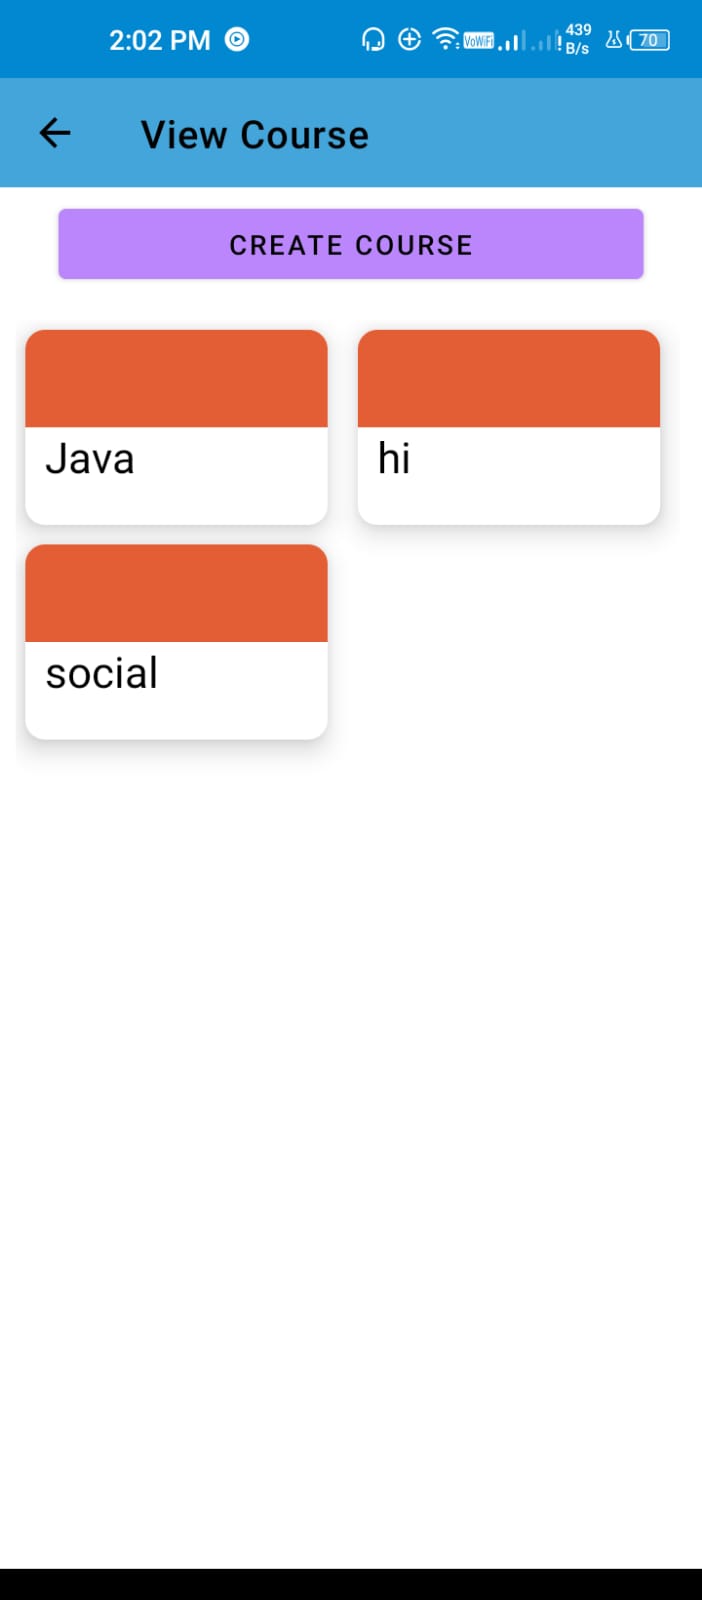
Task: Tap the orange header of social card
Action: [176, 594]
